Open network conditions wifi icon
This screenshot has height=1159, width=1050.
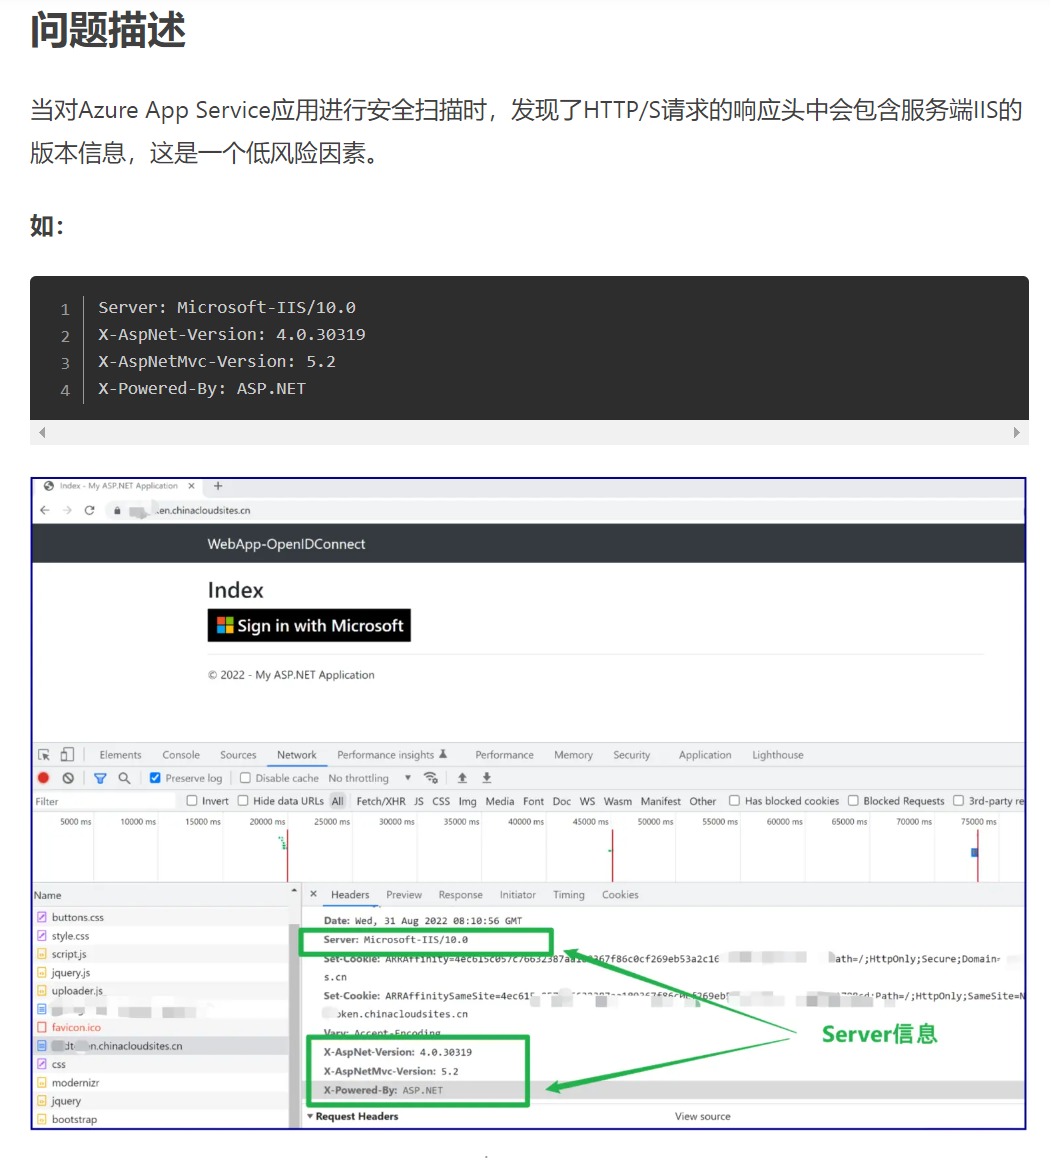tap(431, 778)
